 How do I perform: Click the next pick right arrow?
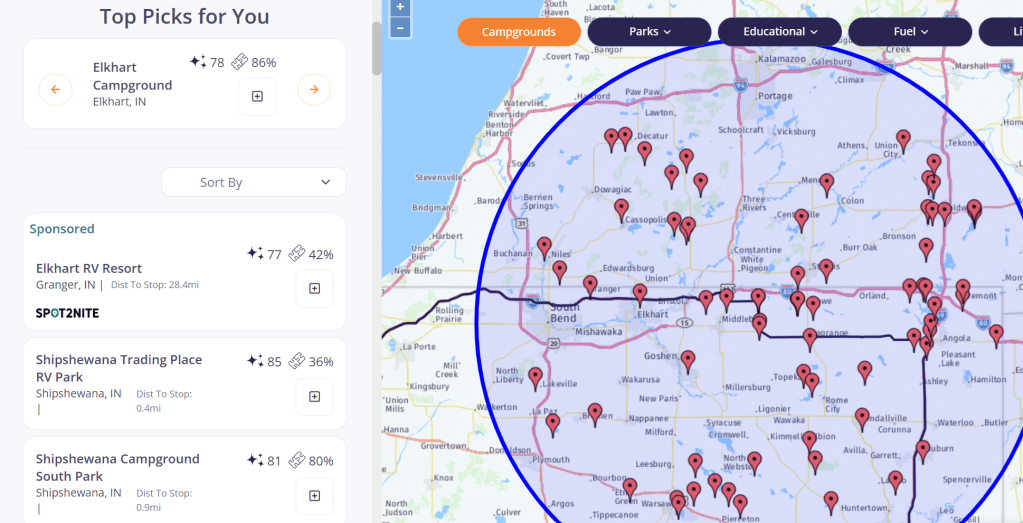click(x=313, y=90)
